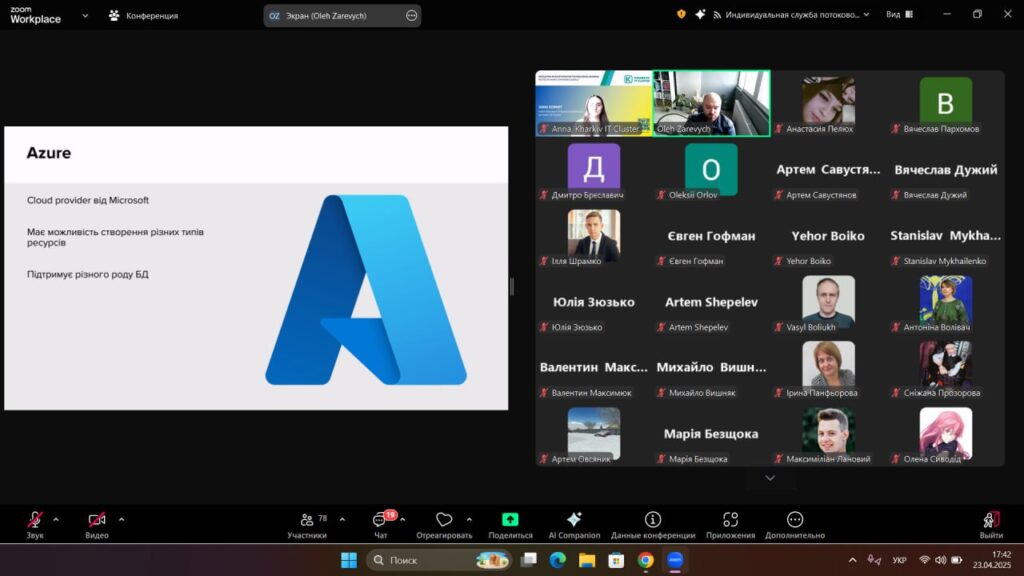Launch Microsoft Edge from taskbar
The image size is (1024, 576).
click(558, 560)
